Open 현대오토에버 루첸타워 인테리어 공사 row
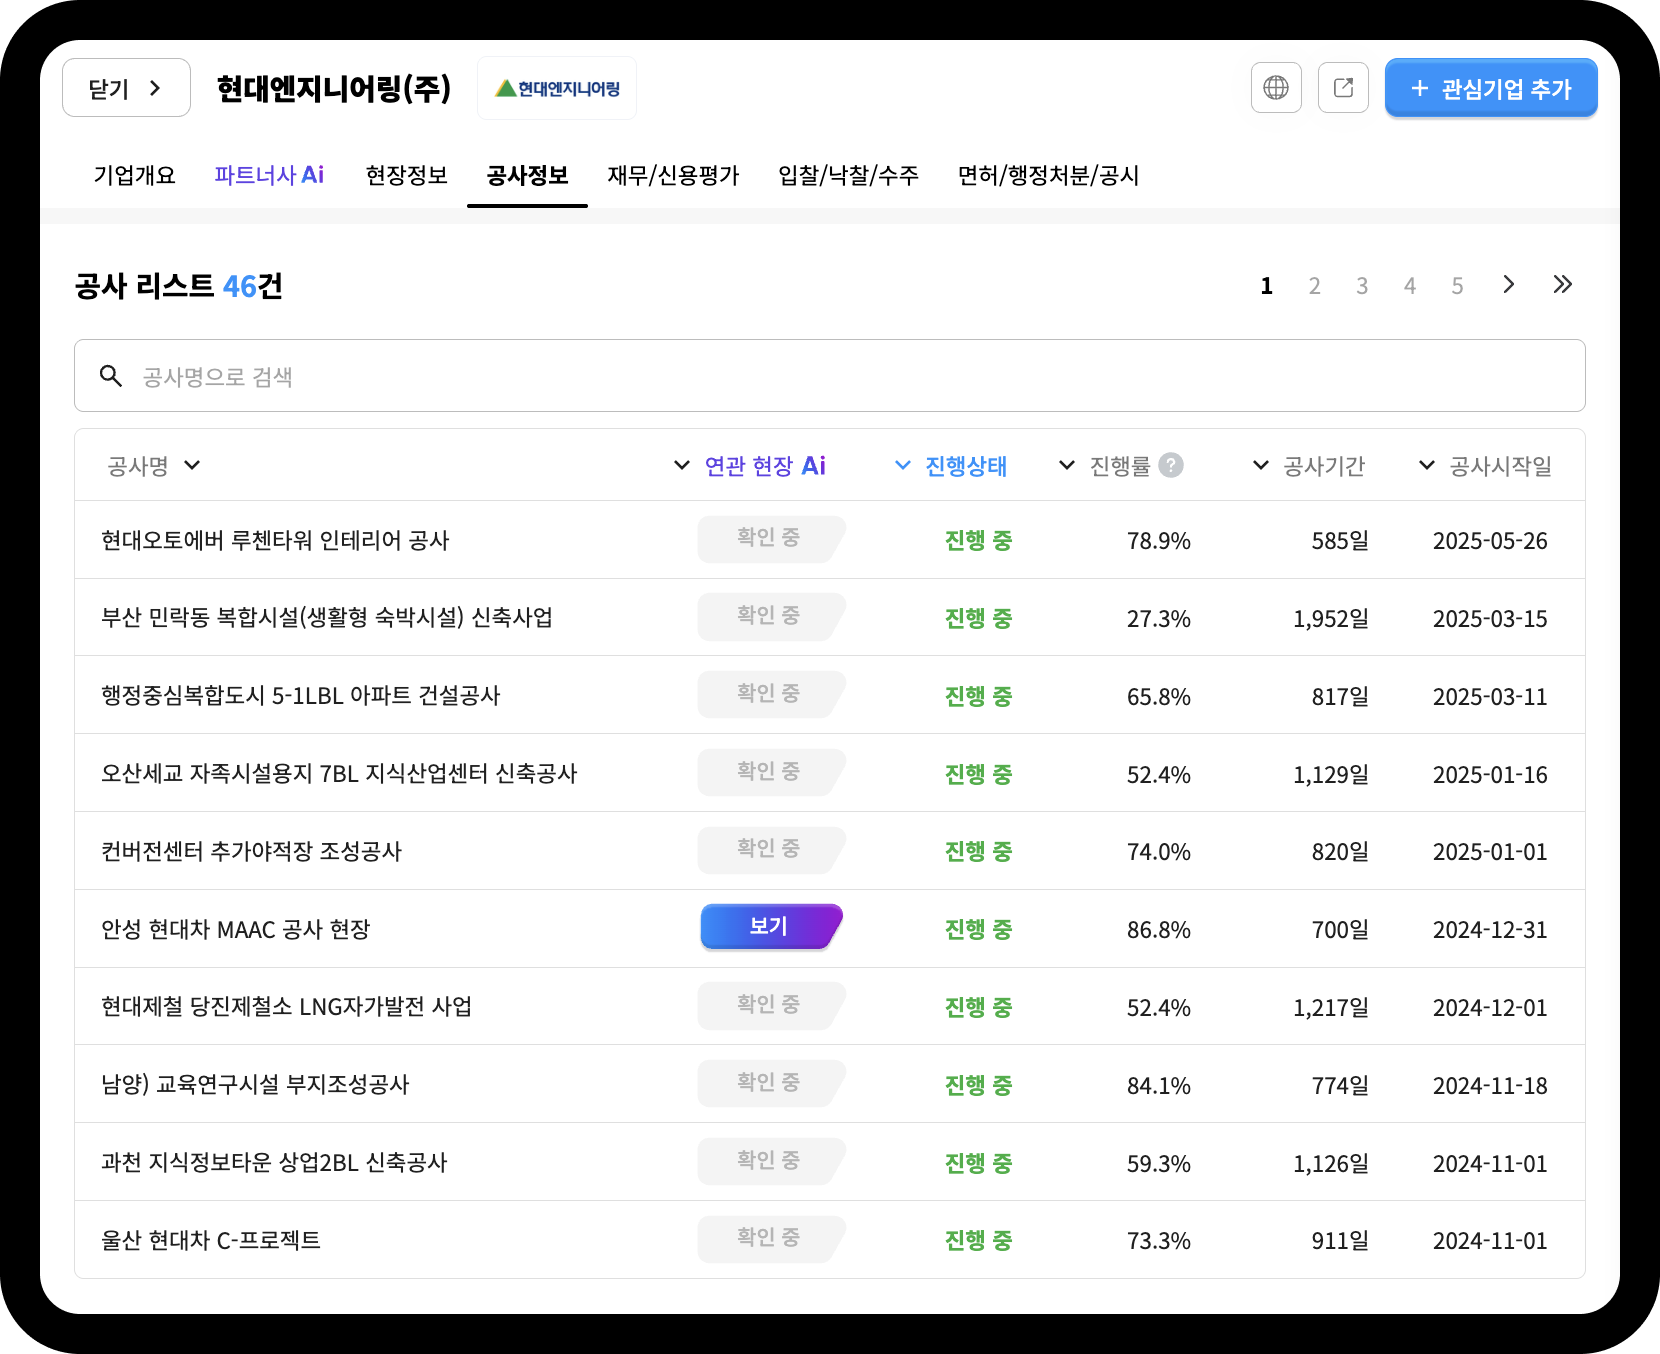Screen dimensions: 1660x1354 pyautogui.click(x=830, y=540)
